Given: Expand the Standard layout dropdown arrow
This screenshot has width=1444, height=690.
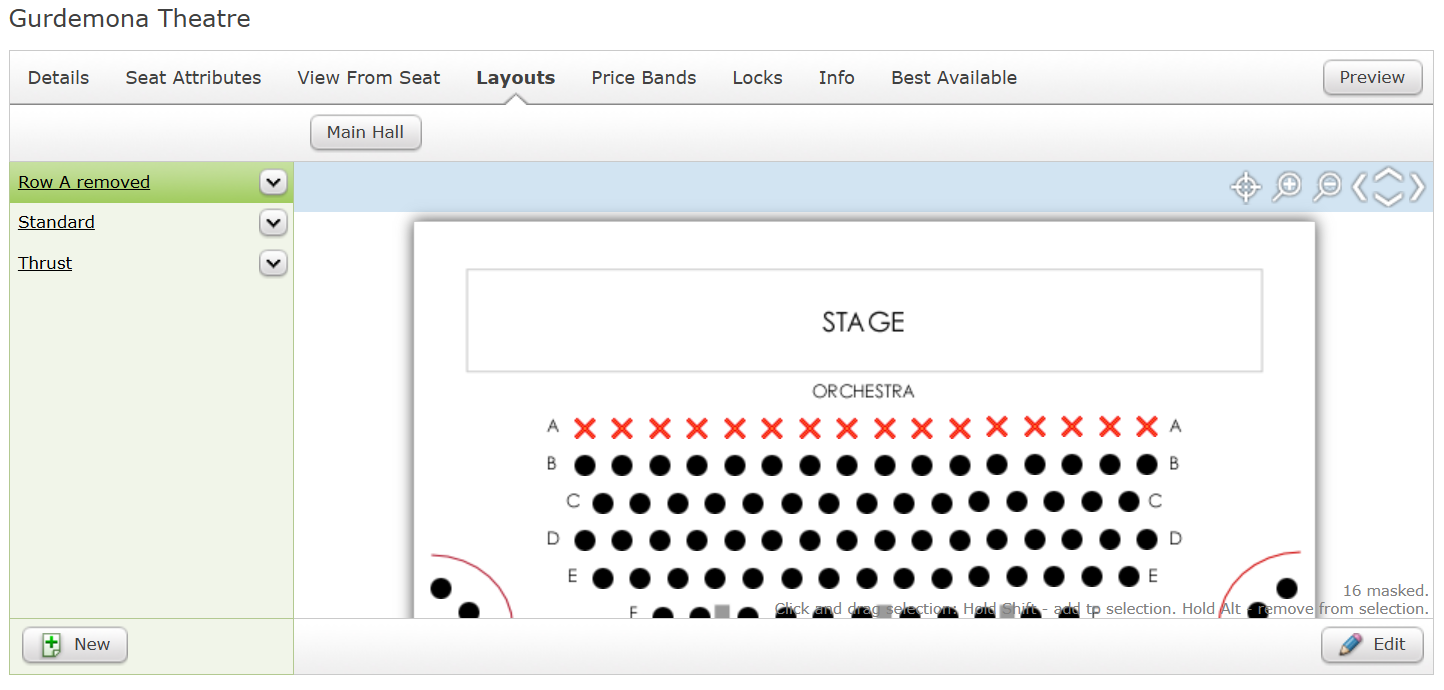Looking at the screenshot, I should [x=273, y=222].
